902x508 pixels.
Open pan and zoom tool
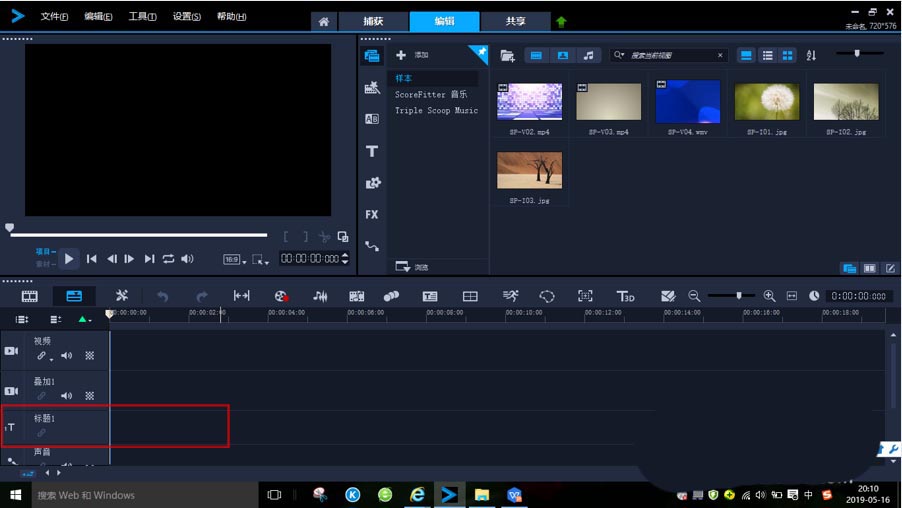click(x=585, y=296)
